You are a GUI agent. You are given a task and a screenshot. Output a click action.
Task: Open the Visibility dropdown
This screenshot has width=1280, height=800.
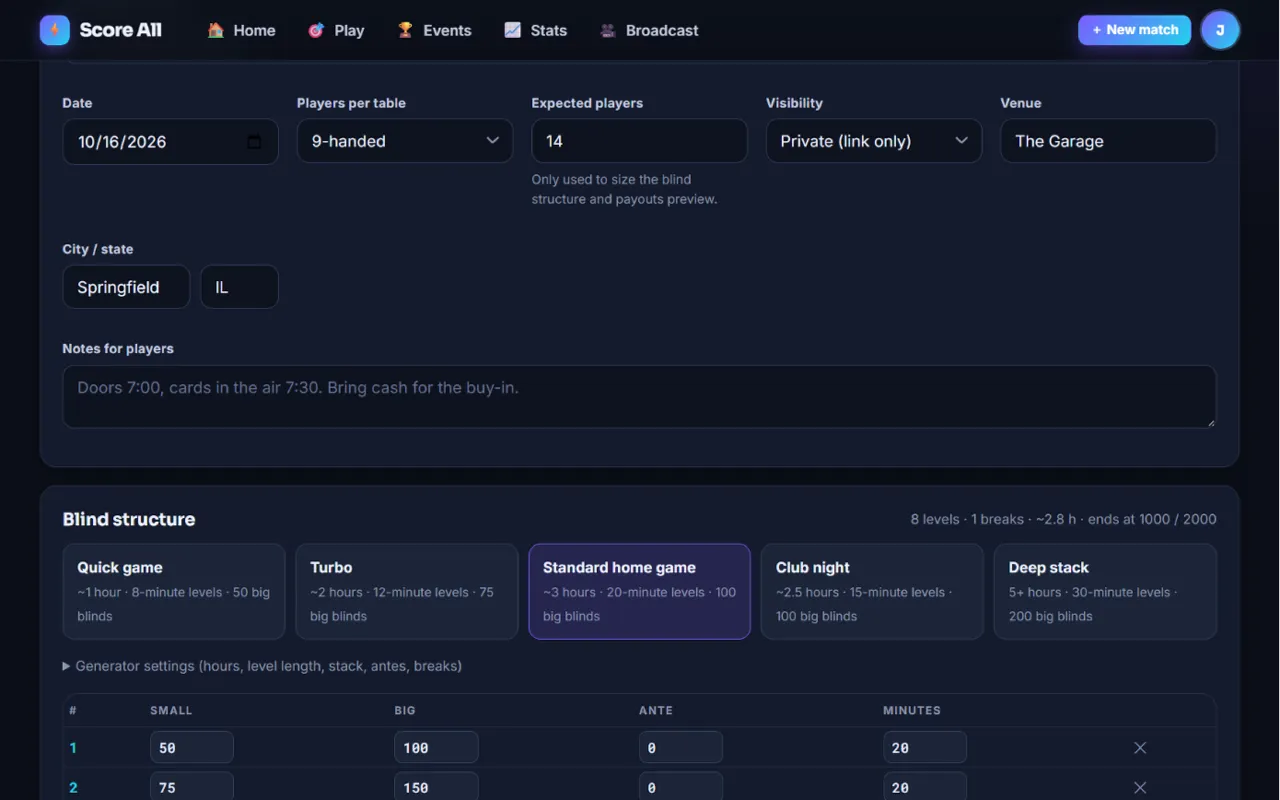874,141
